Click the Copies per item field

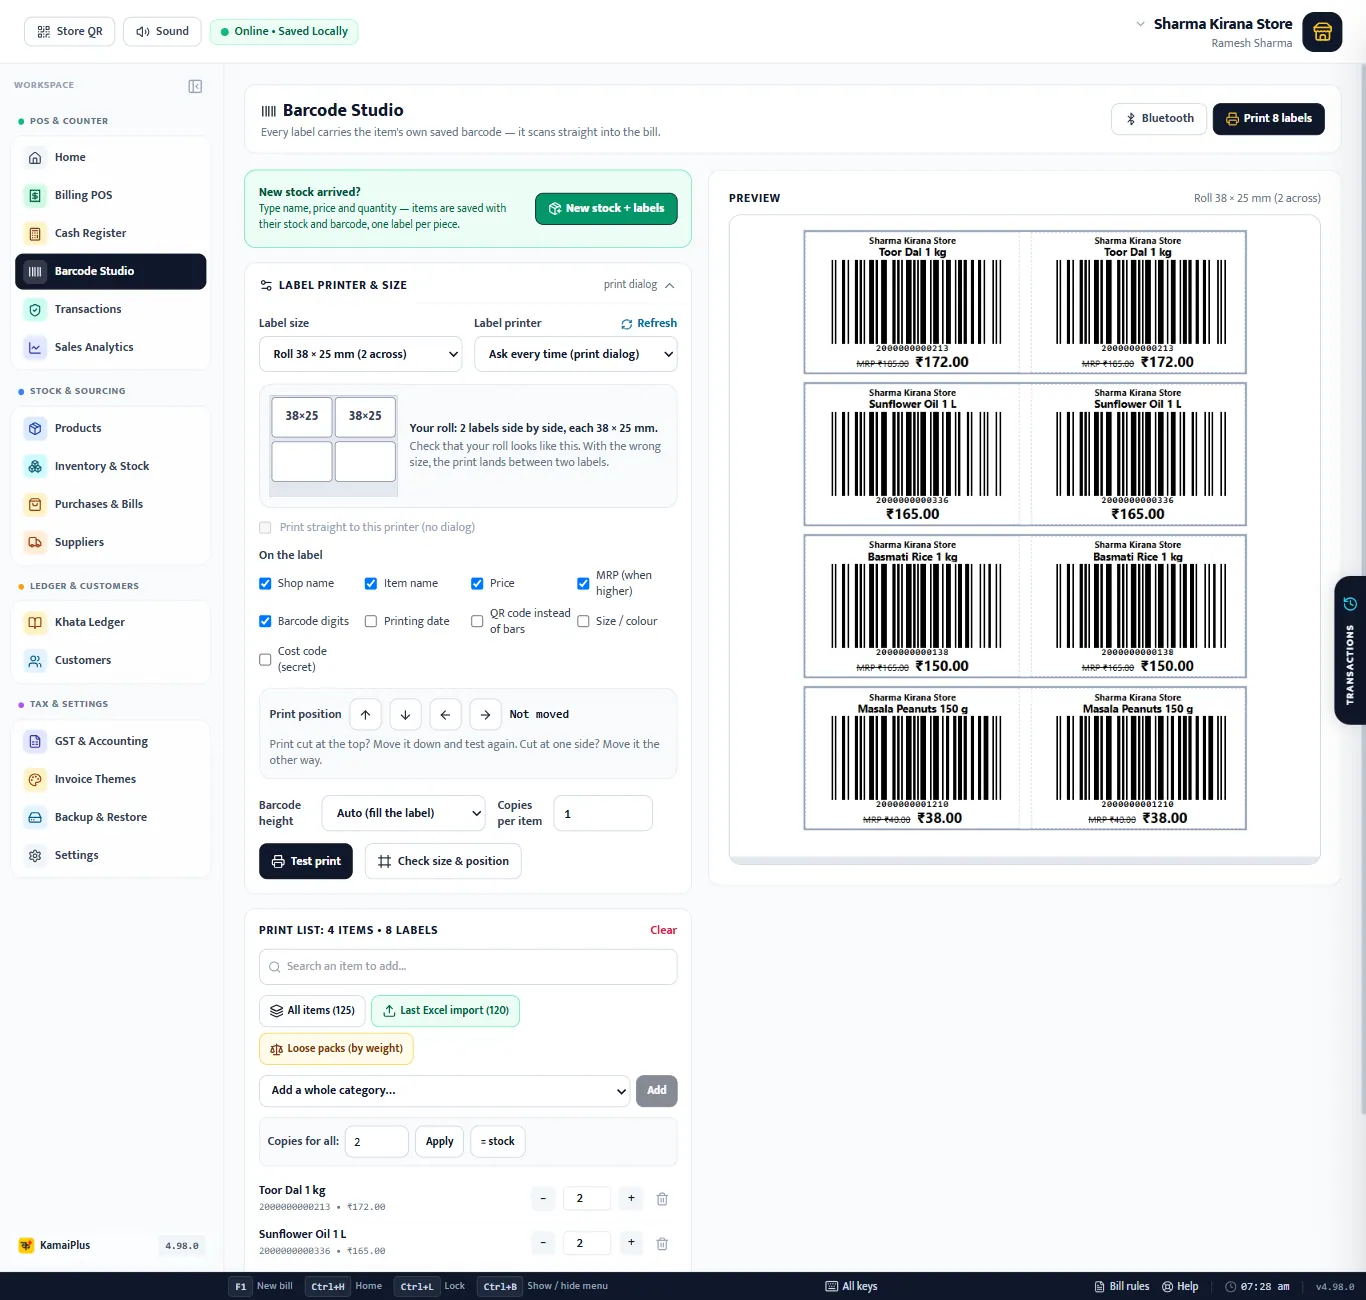point(603,813)
